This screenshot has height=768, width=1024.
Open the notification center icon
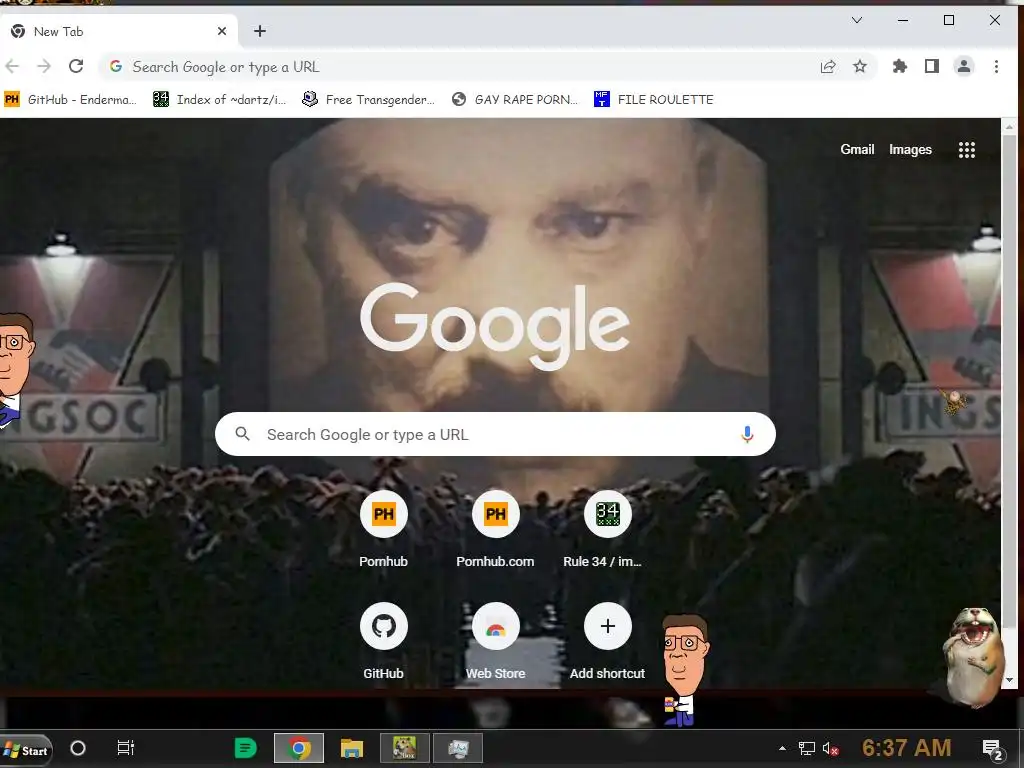point(994,749)
